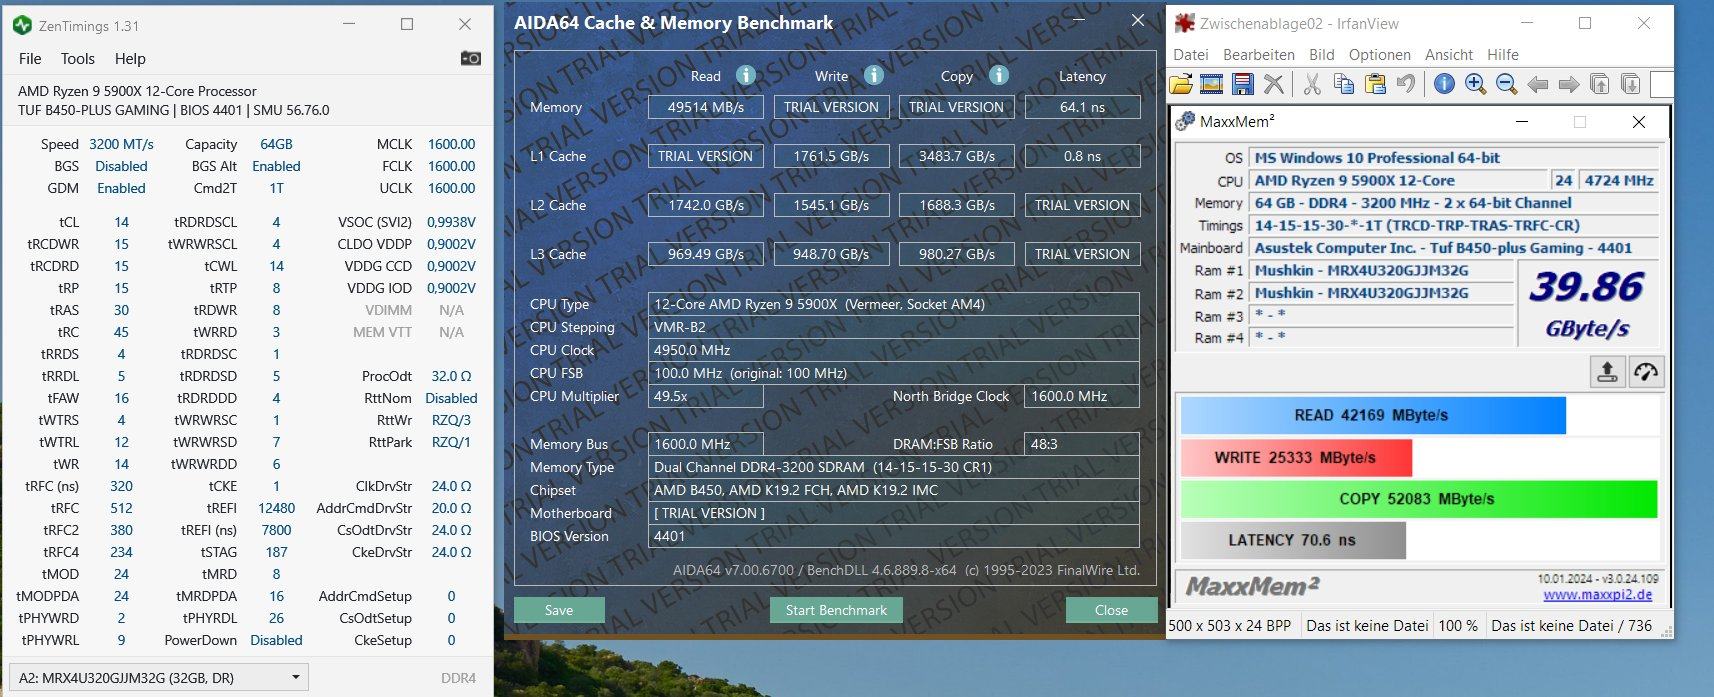Click status bar entry 500 x 503 x 24 BPP

pyautogui.click(x=1230, y=625)
